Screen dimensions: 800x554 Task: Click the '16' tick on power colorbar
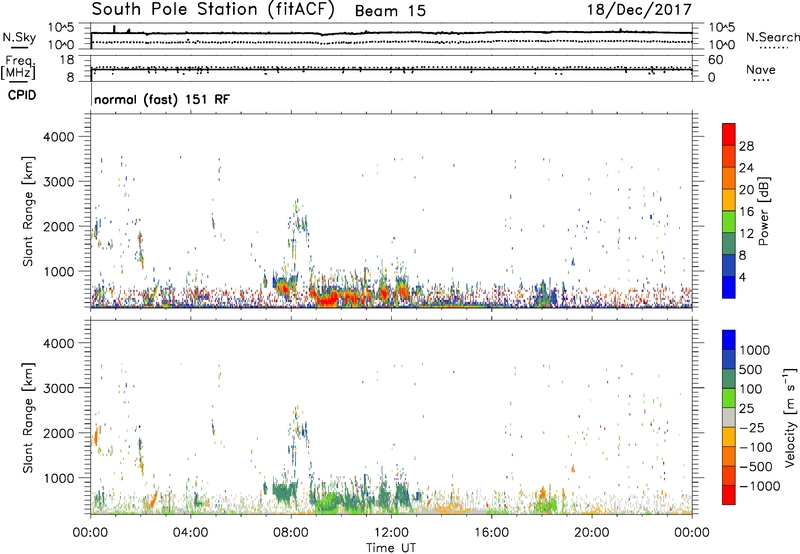click(x=746, y=212)
